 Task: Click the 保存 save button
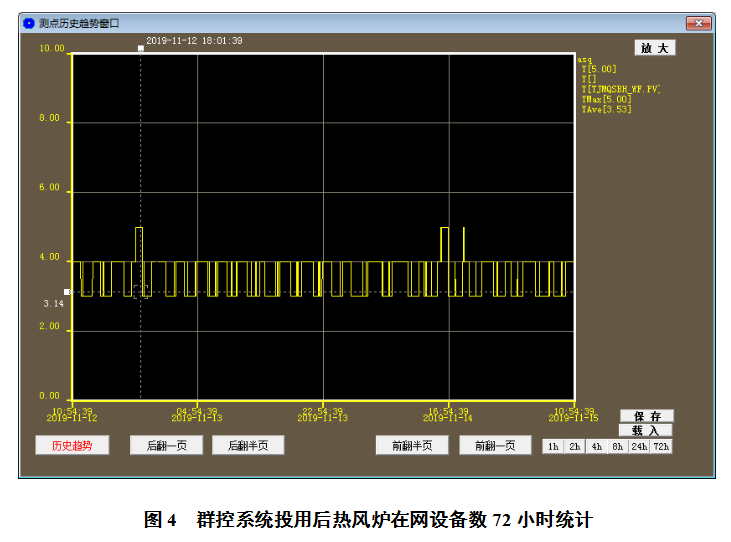click(647, 416)
